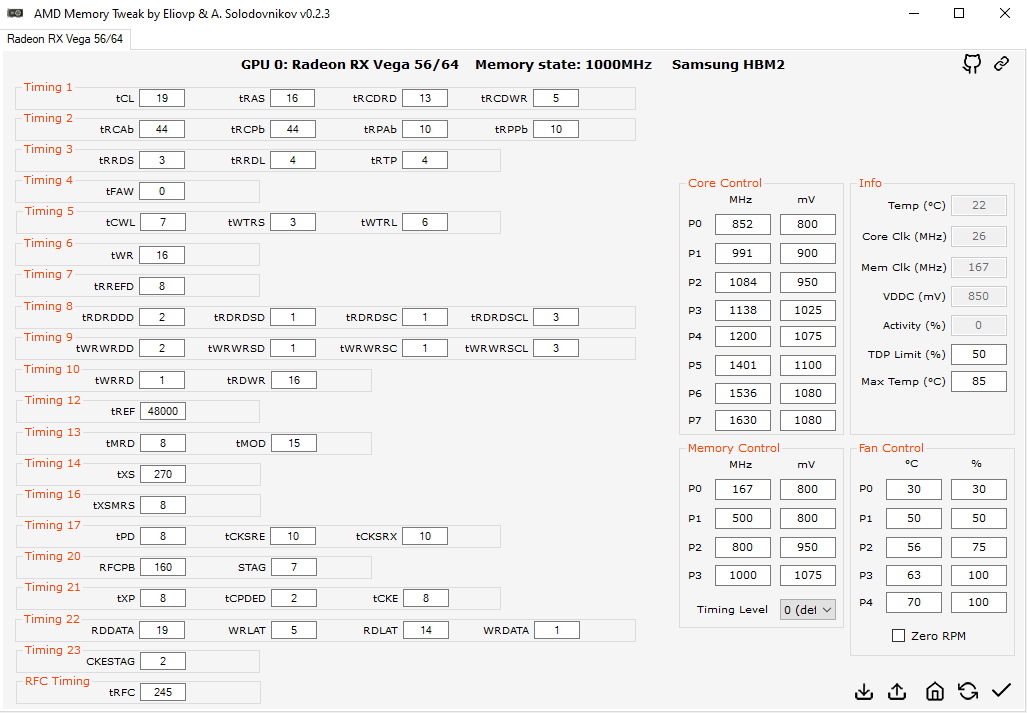Click the download/load timings icon
1027x713 pixels.
pyautogui.click(x=864, y=691)
